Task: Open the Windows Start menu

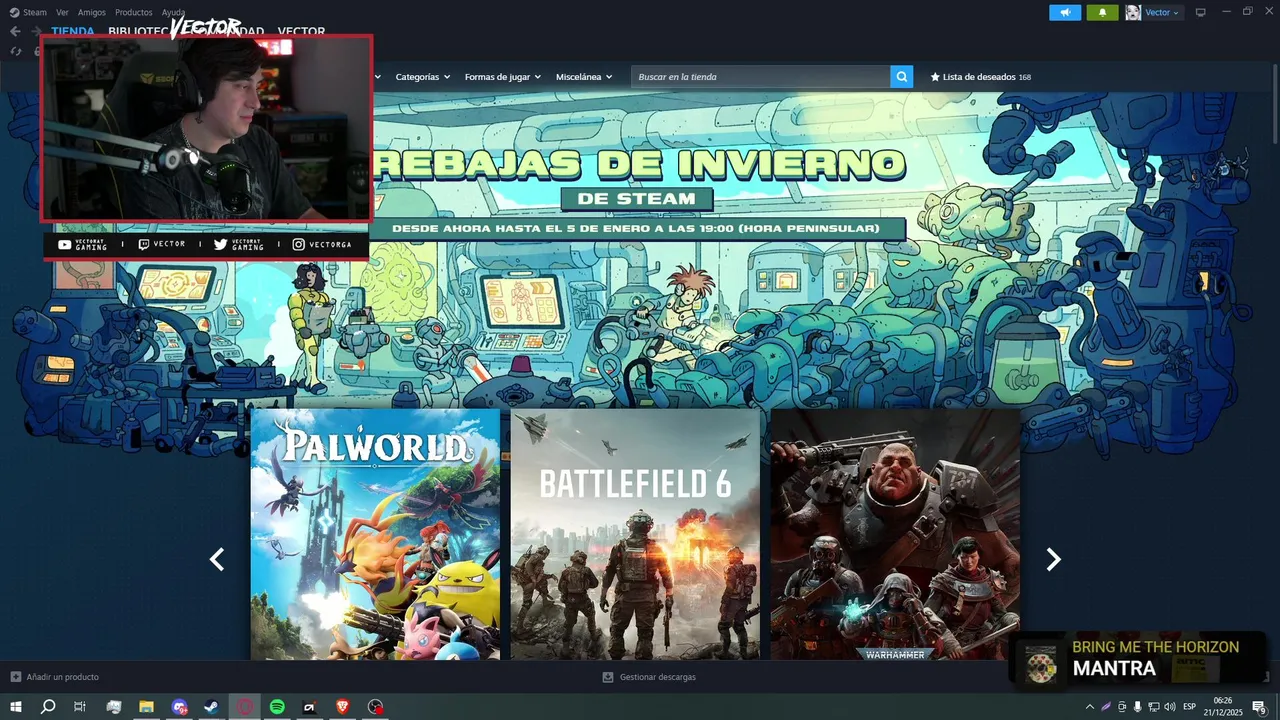Action: (x=16, y=707)
